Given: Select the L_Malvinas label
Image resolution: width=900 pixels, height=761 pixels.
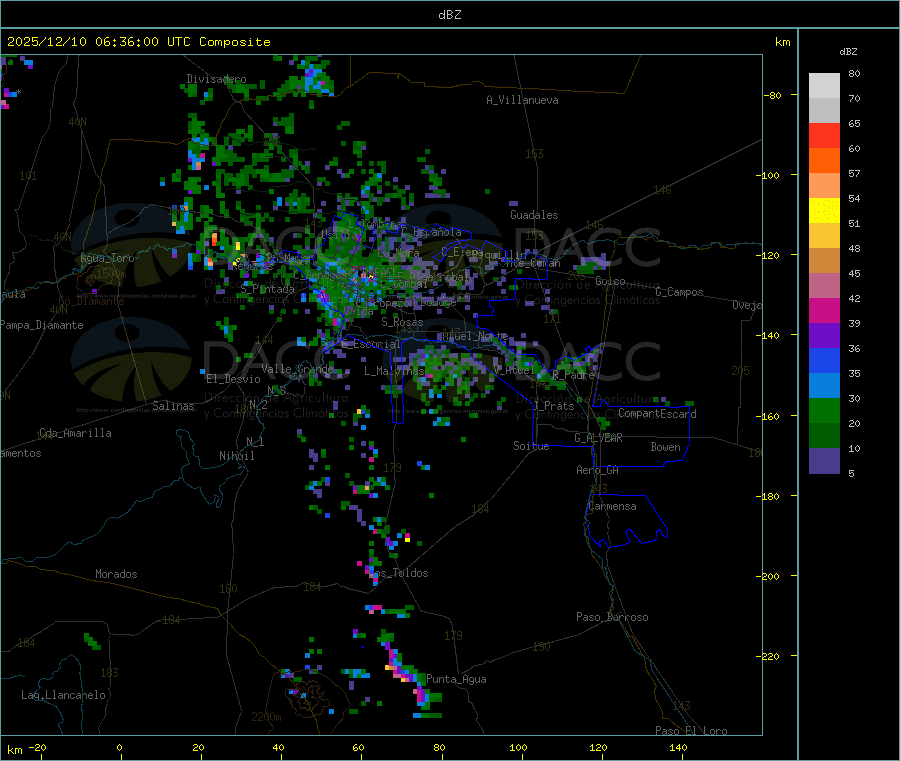Looking at the screenshot, I should tap(394, 371).
